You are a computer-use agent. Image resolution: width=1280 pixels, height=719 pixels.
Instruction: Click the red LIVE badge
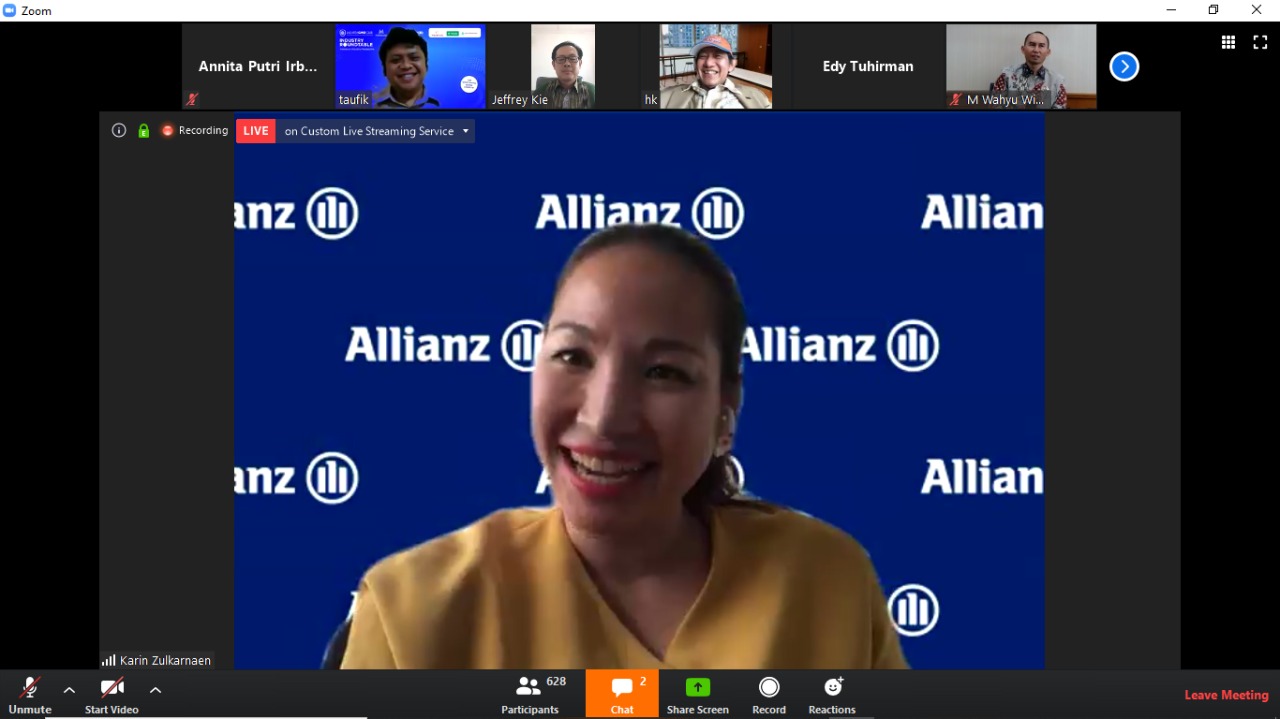(256, 131)
